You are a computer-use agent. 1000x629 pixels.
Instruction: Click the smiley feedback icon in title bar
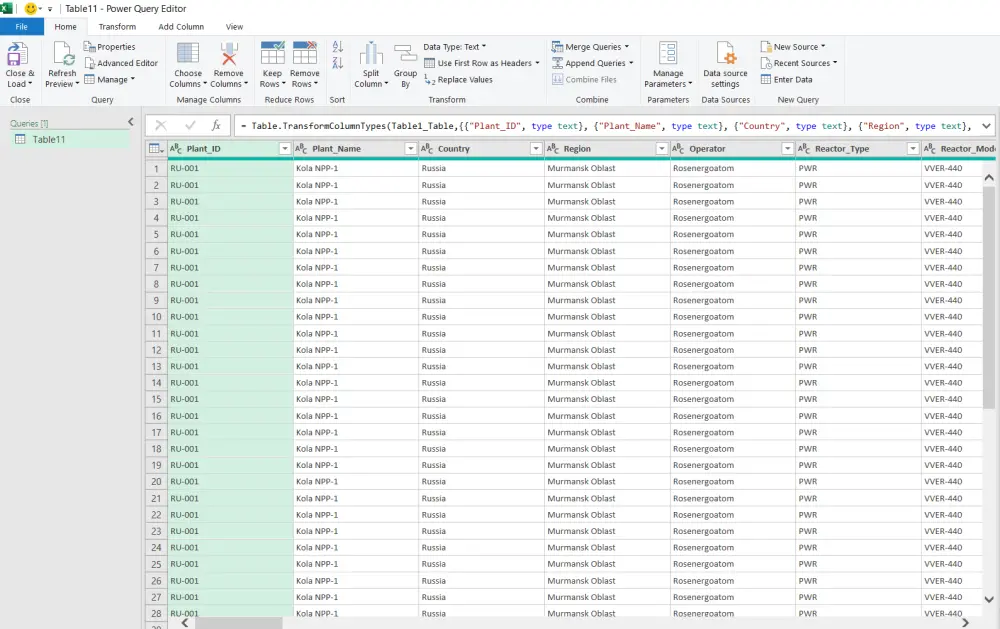(x=30, y=8)
